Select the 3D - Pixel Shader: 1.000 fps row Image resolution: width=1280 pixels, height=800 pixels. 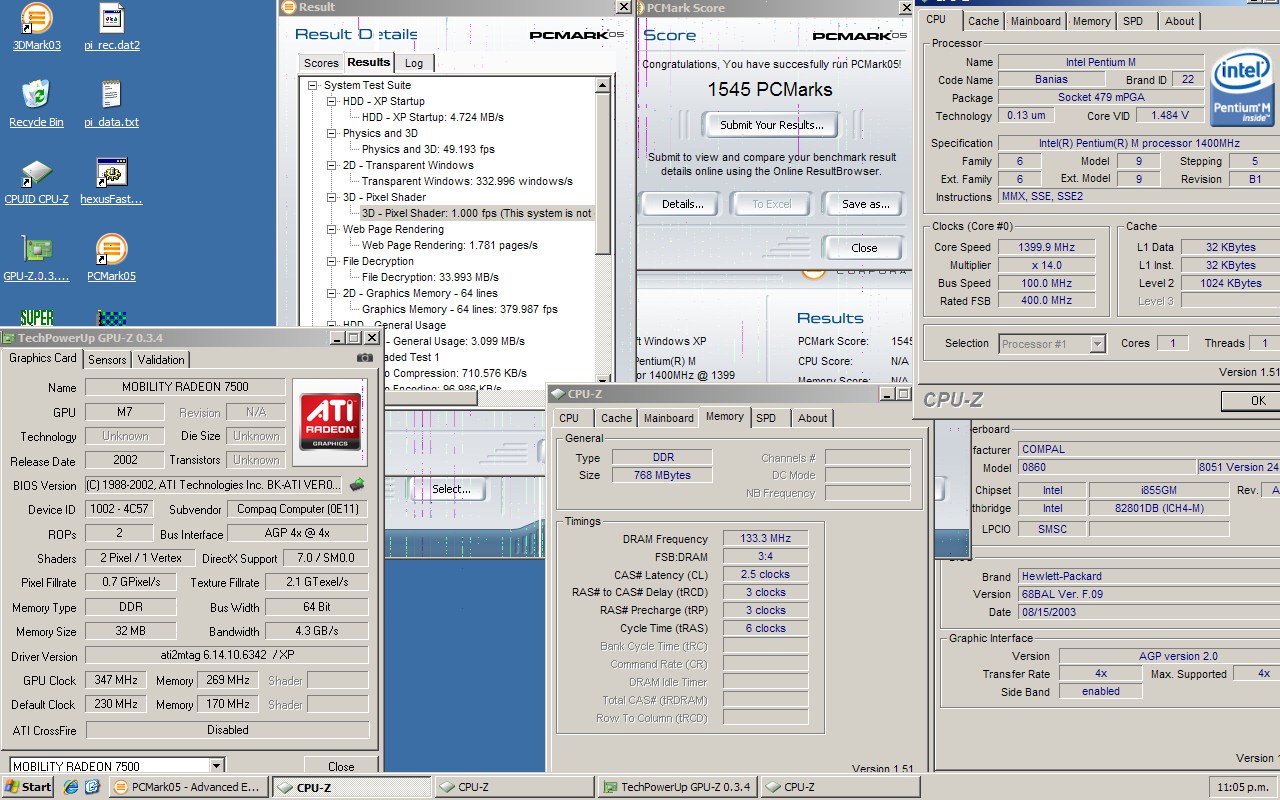click(x=477, y=214)
